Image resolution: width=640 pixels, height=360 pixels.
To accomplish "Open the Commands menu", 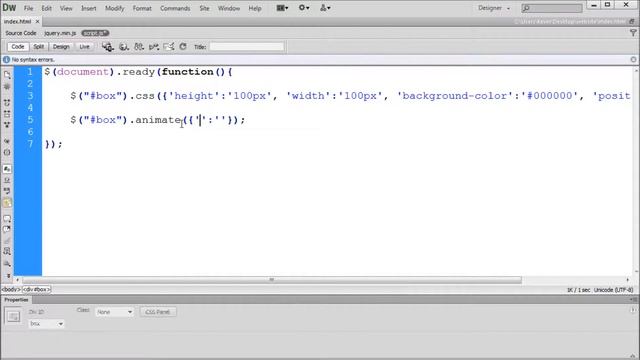I will coord(175,8).
